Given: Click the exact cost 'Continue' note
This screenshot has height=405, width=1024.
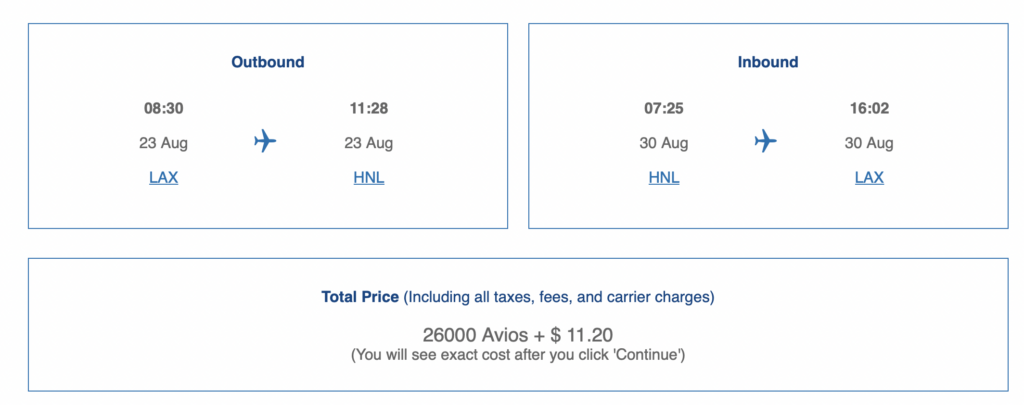Looking at the screenshot, I should 517,355.
